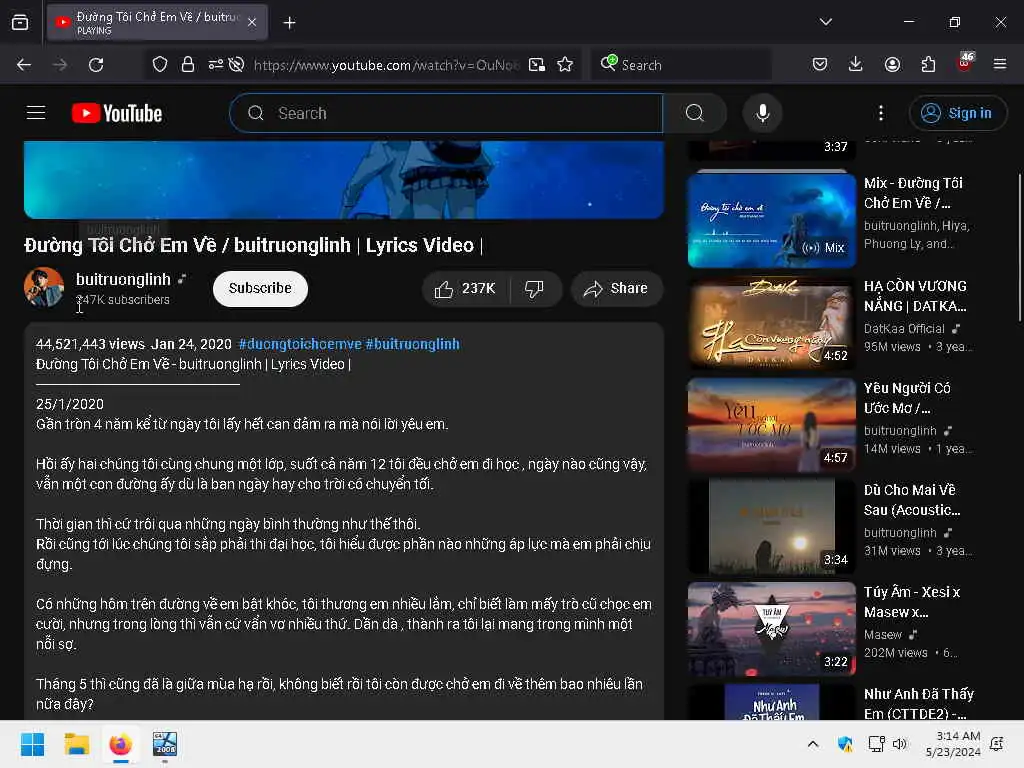Open File Explorer from taskbar

click(x=76, y=744)
